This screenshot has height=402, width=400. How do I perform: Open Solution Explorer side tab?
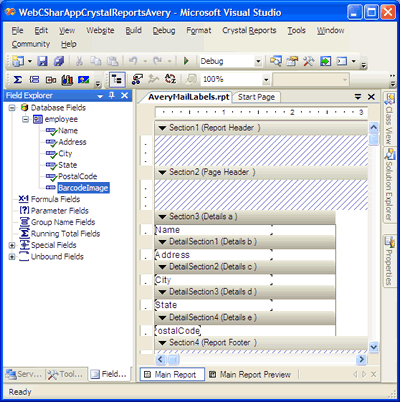[x=389, y=185]
